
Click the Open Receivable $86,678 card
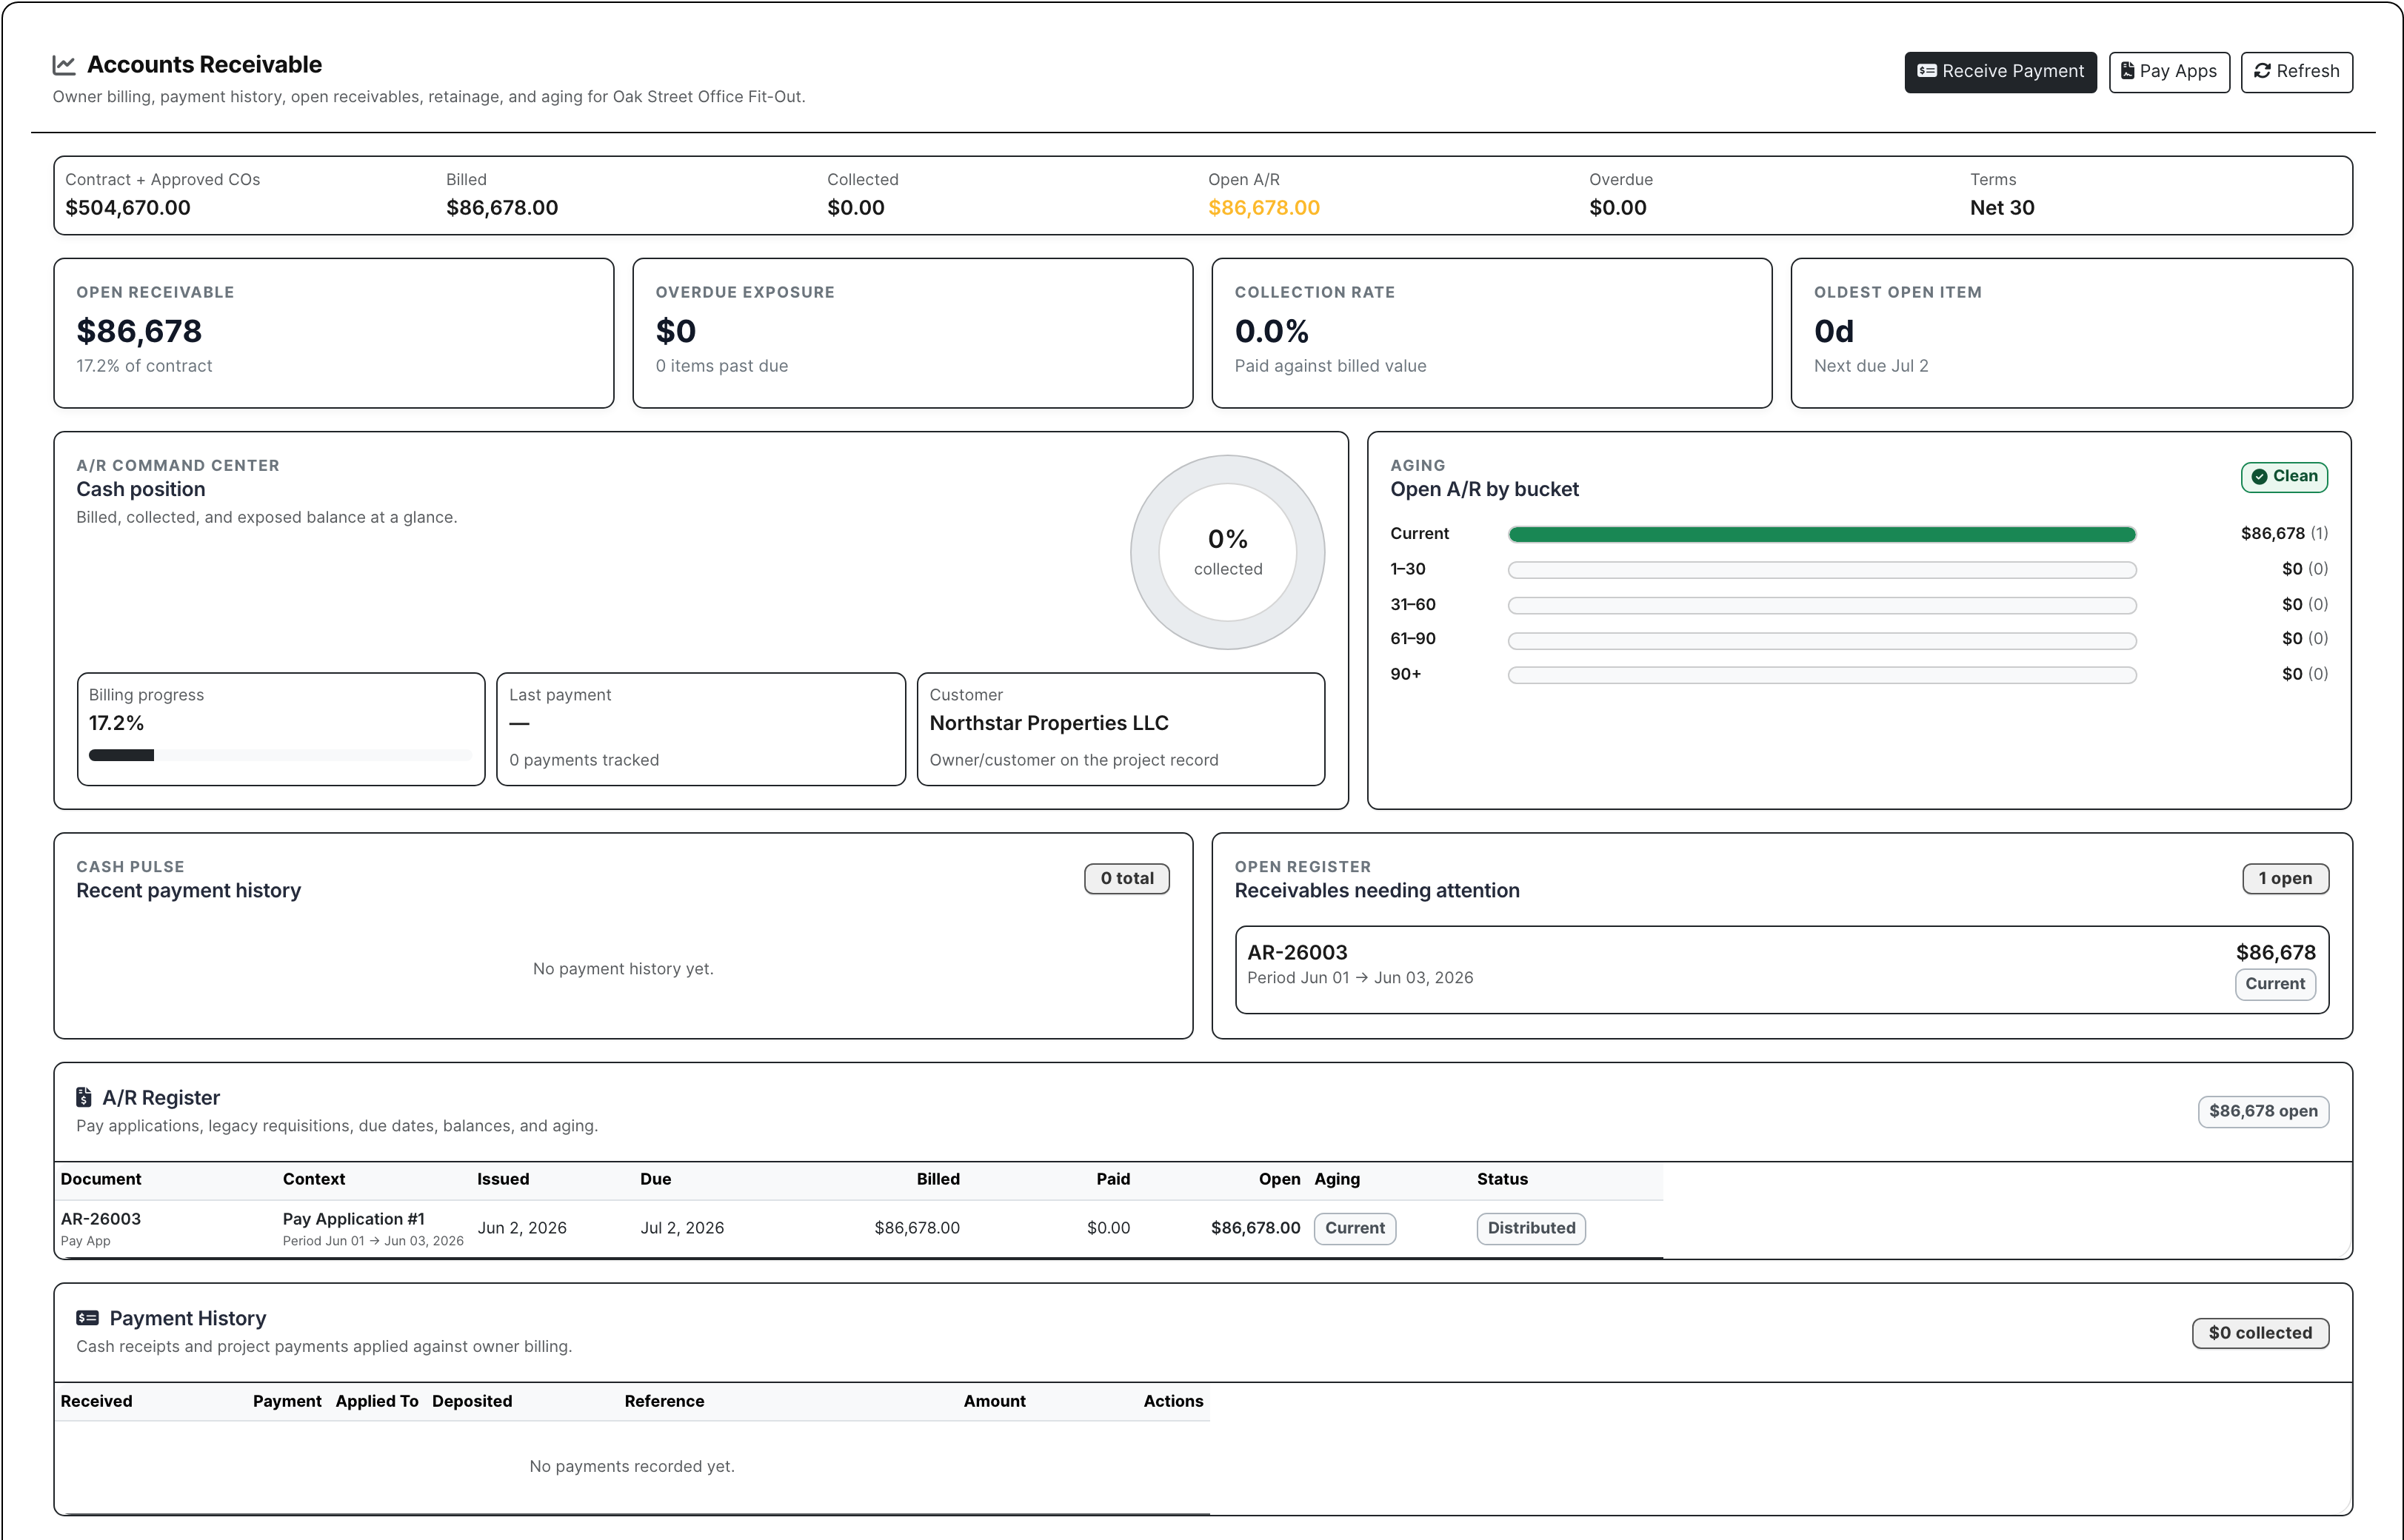334,333
